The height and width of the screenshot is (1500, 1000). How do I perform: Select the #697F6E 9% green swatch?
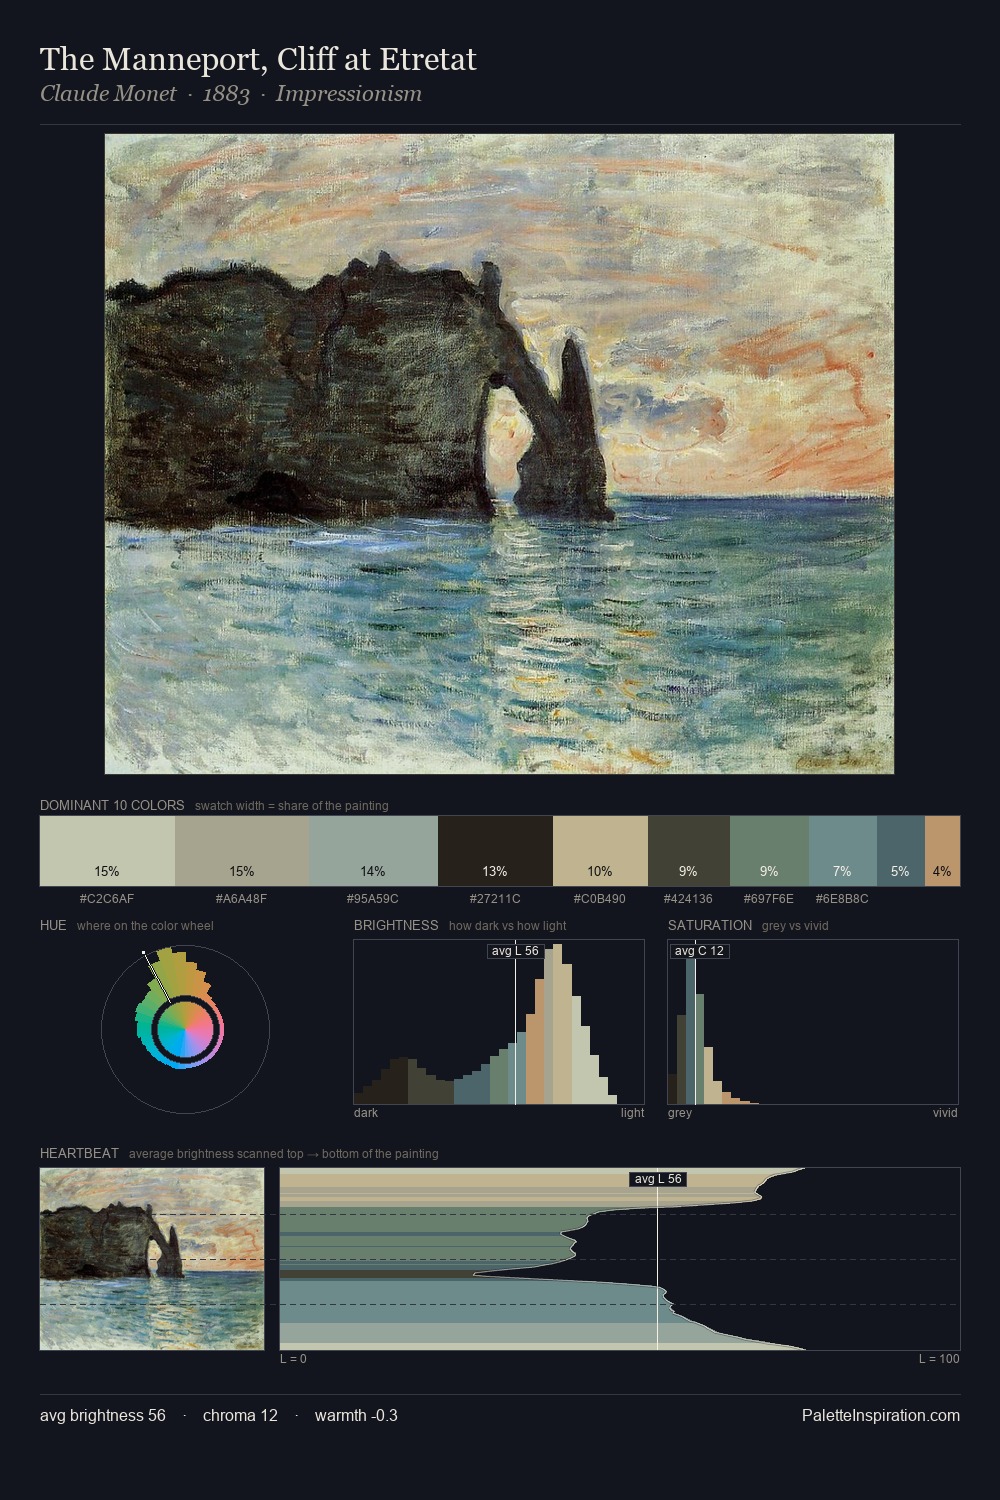click(769, 851)
